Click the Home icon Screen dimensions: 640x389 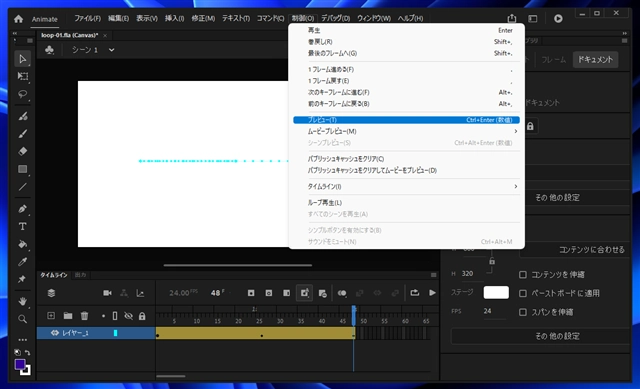click(18, 19)
